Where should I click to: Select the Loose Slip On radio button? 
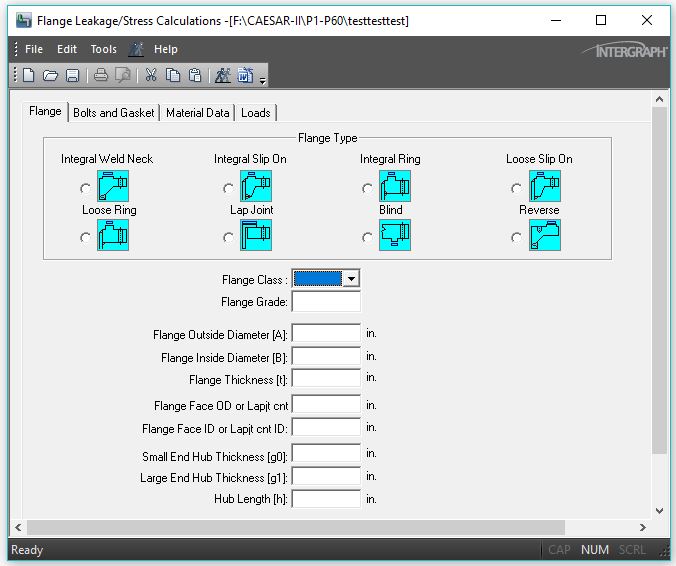(x=516, y=189)
